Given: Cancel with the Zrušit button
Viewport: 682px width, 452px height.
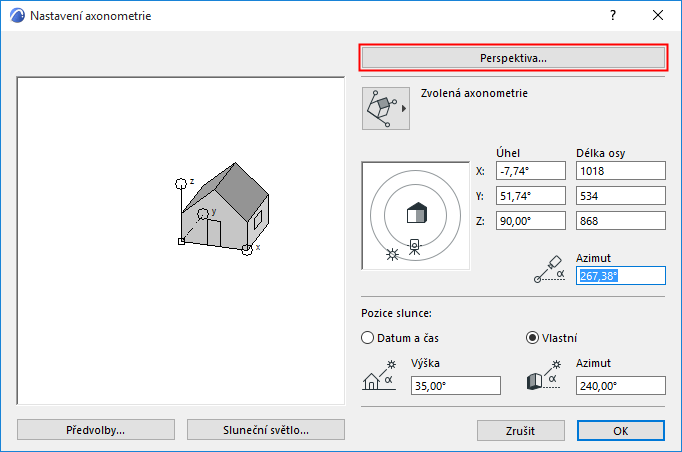Looking at the screenshot, I should (x=521, y=431).
